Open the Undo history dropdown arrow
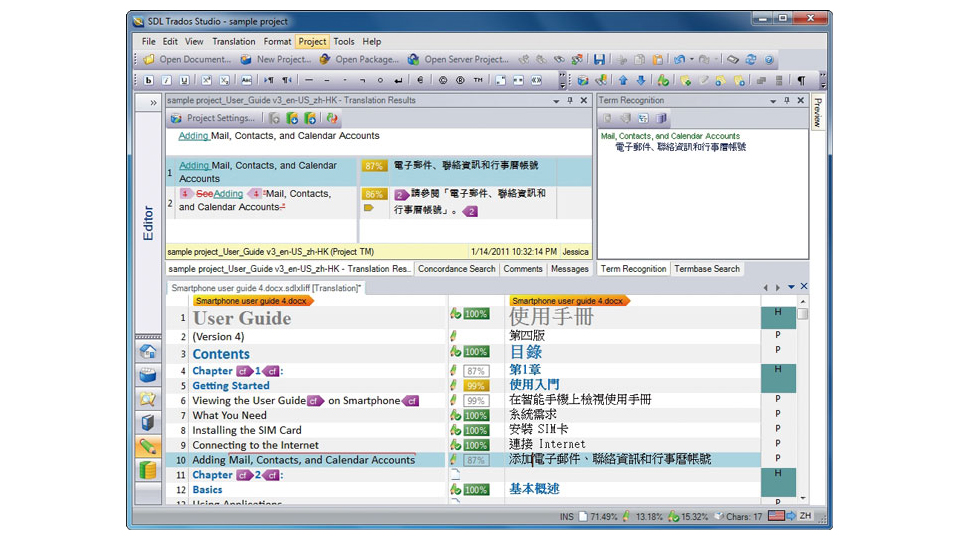The width and height of the screenshot is (960, 540). pos(692,59)
